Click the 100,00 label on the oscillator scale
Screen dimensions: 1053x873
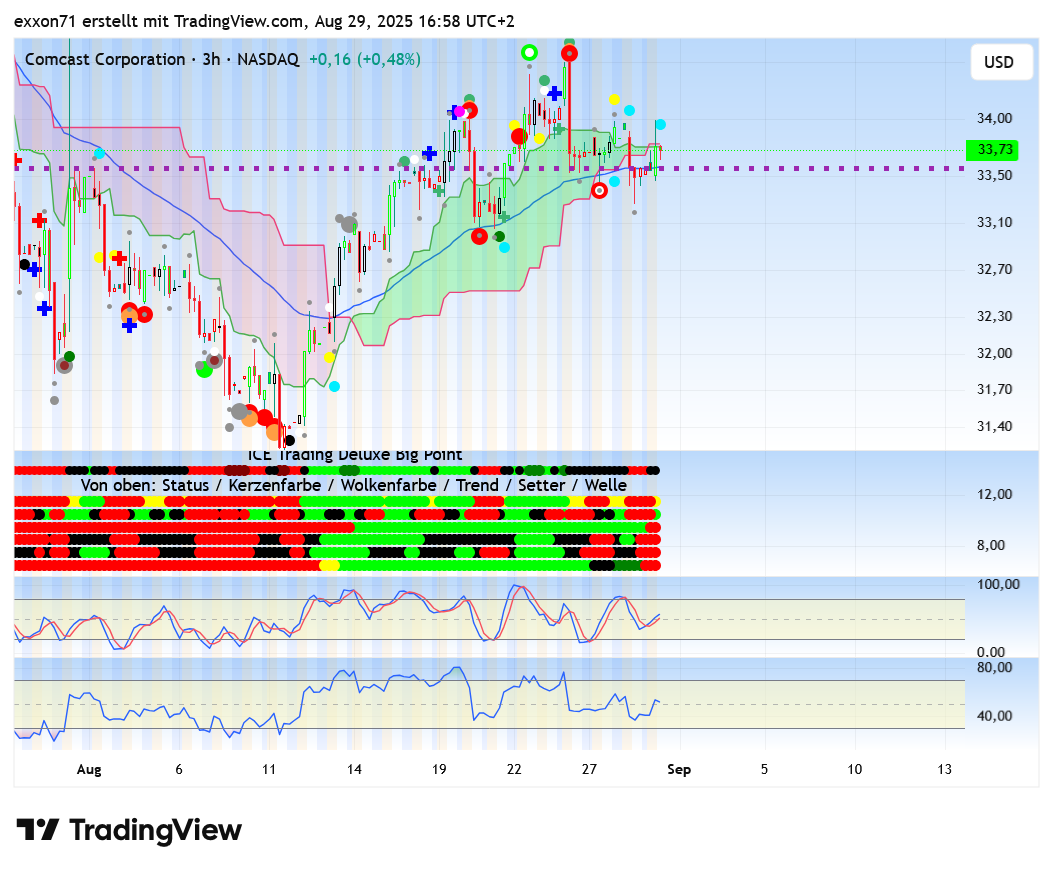tap(997, 584)
